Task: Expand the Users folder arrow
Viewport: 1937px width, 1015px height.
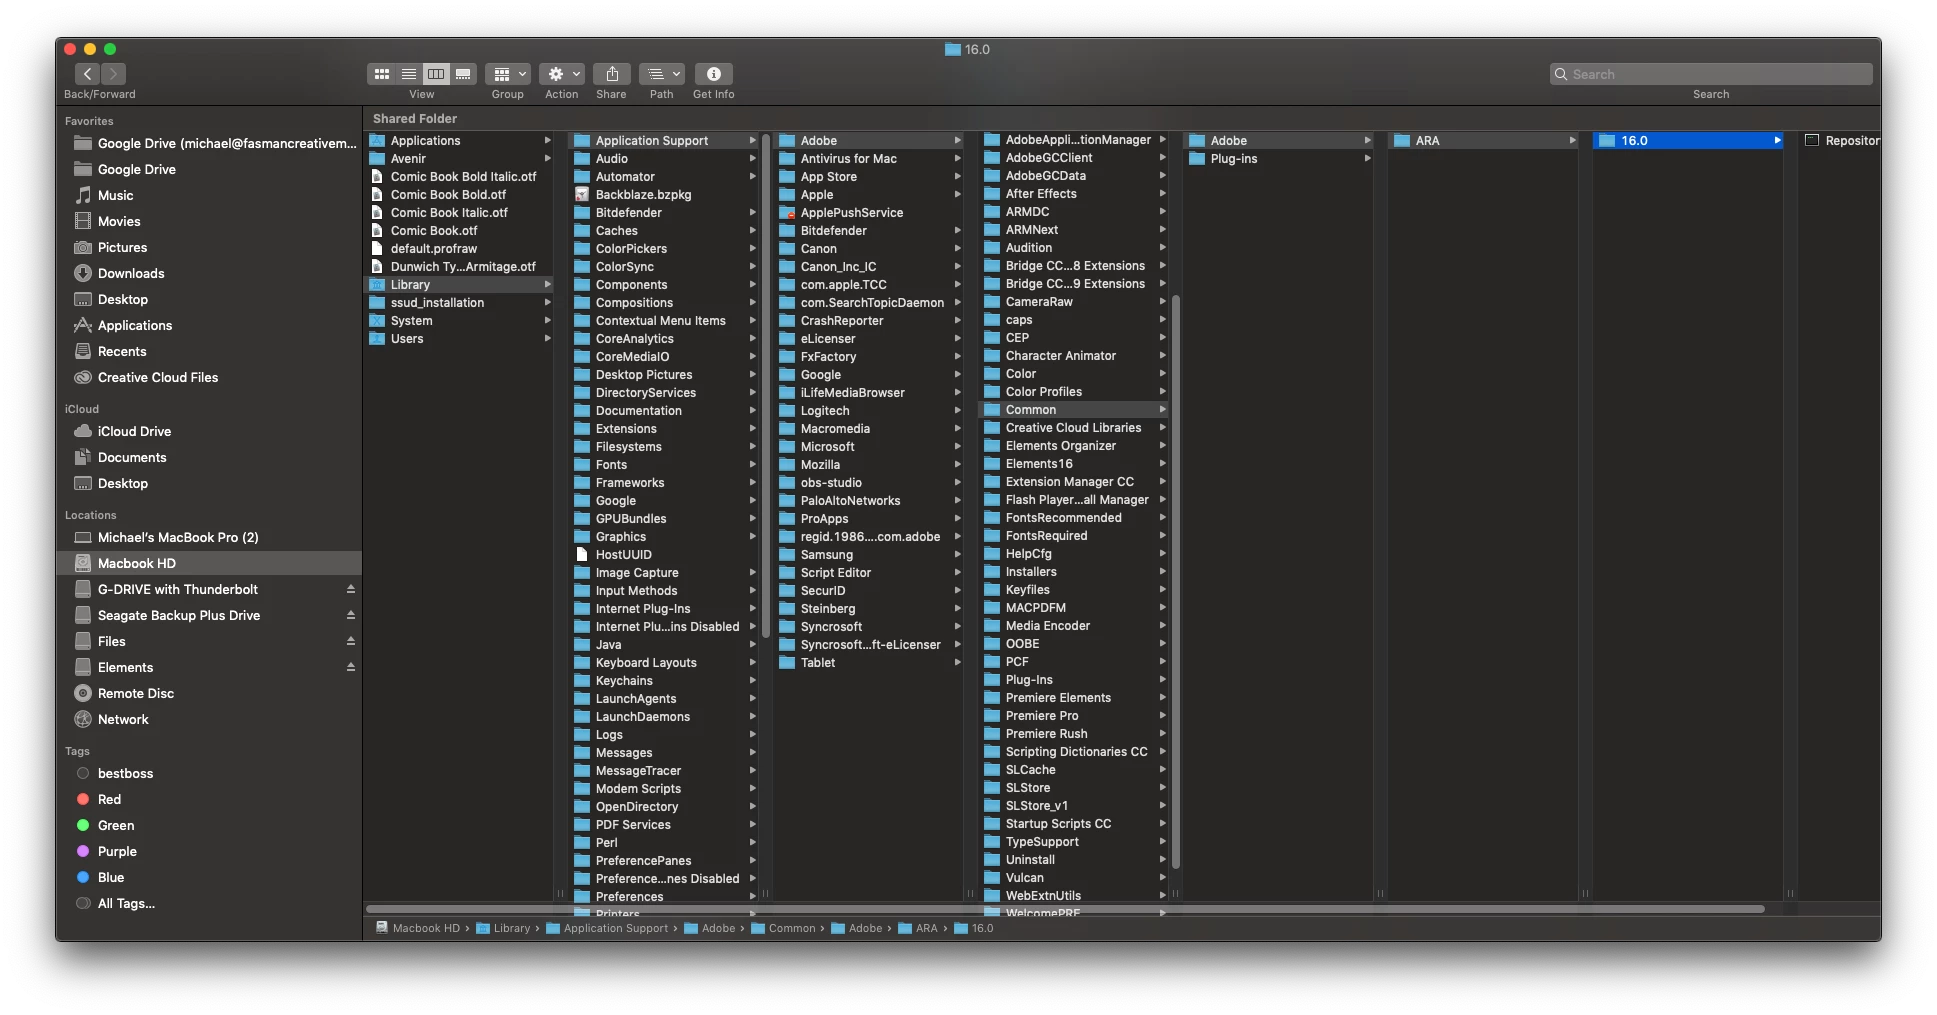Action: tap(547, 339)
